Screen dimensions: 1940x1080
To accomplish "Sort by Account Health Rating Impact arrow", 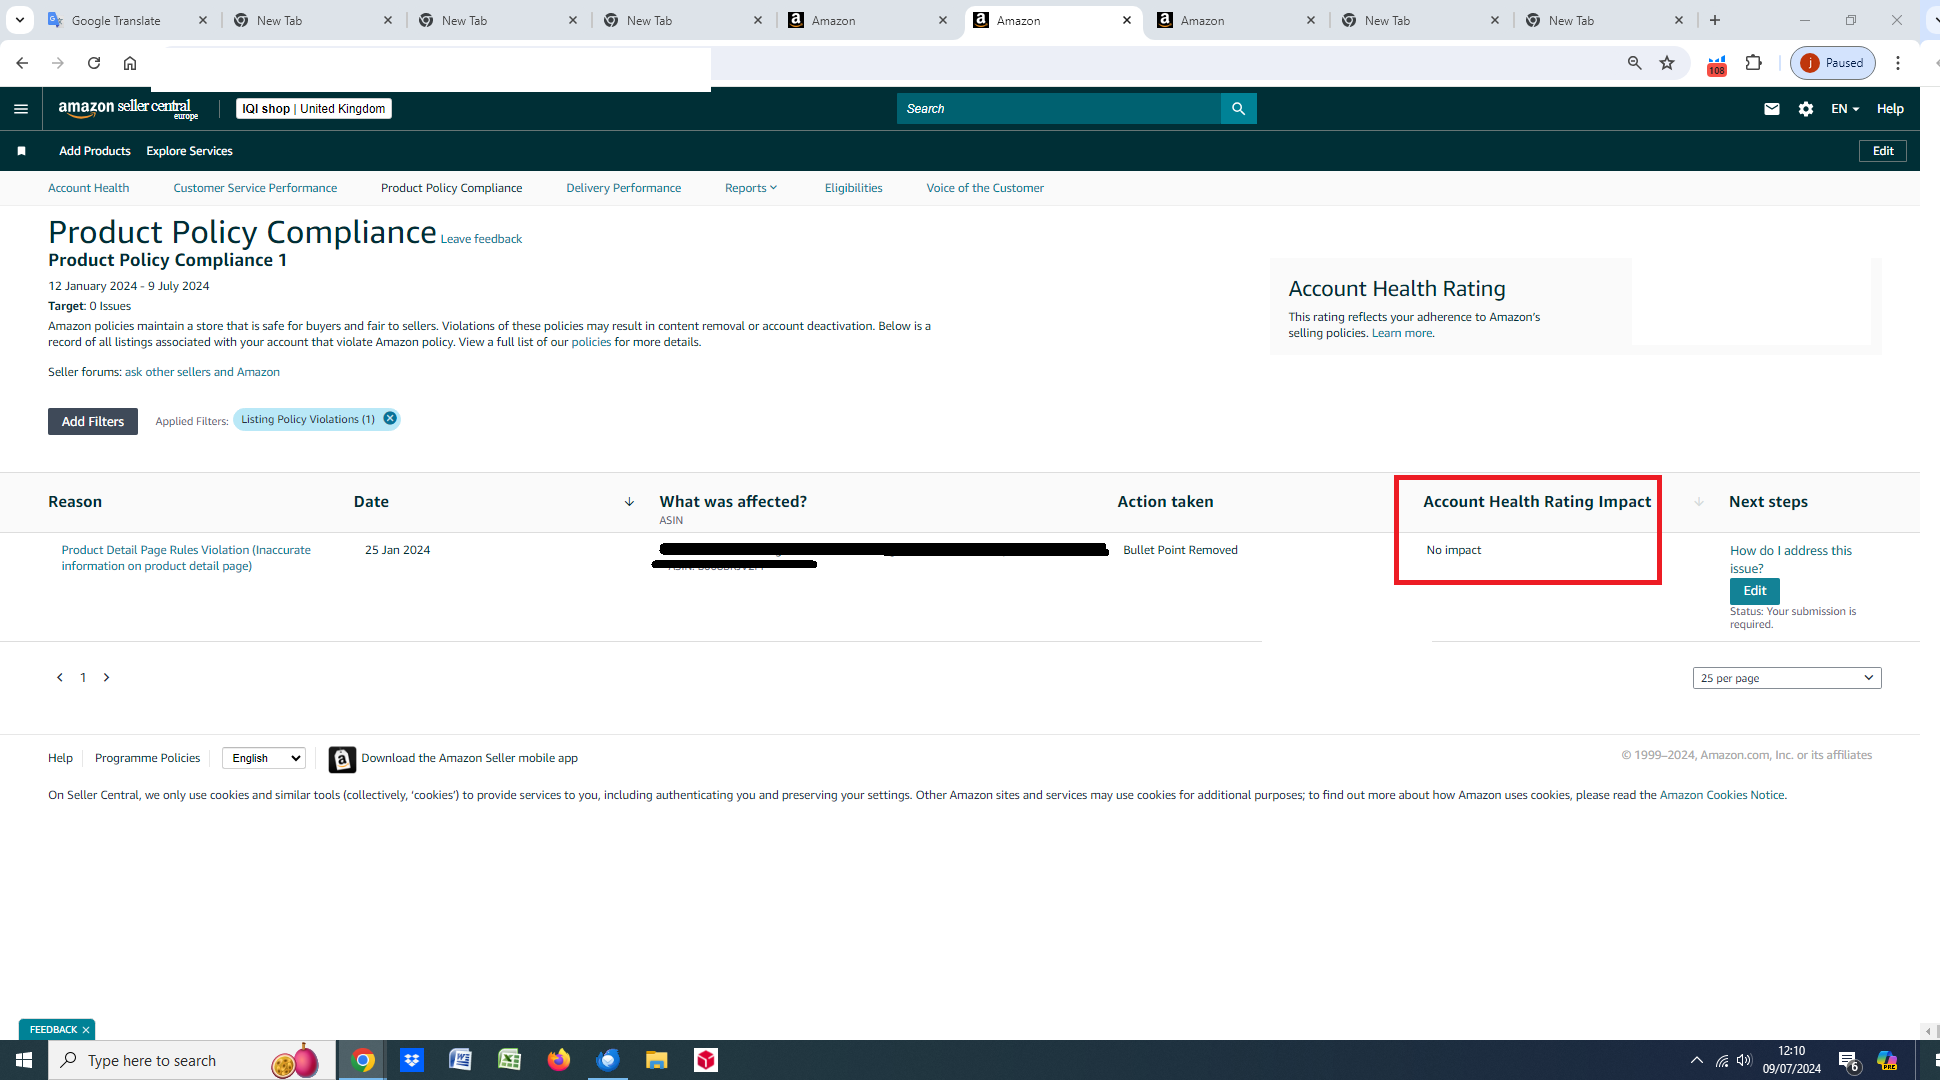I will (x=1698, y=502).
